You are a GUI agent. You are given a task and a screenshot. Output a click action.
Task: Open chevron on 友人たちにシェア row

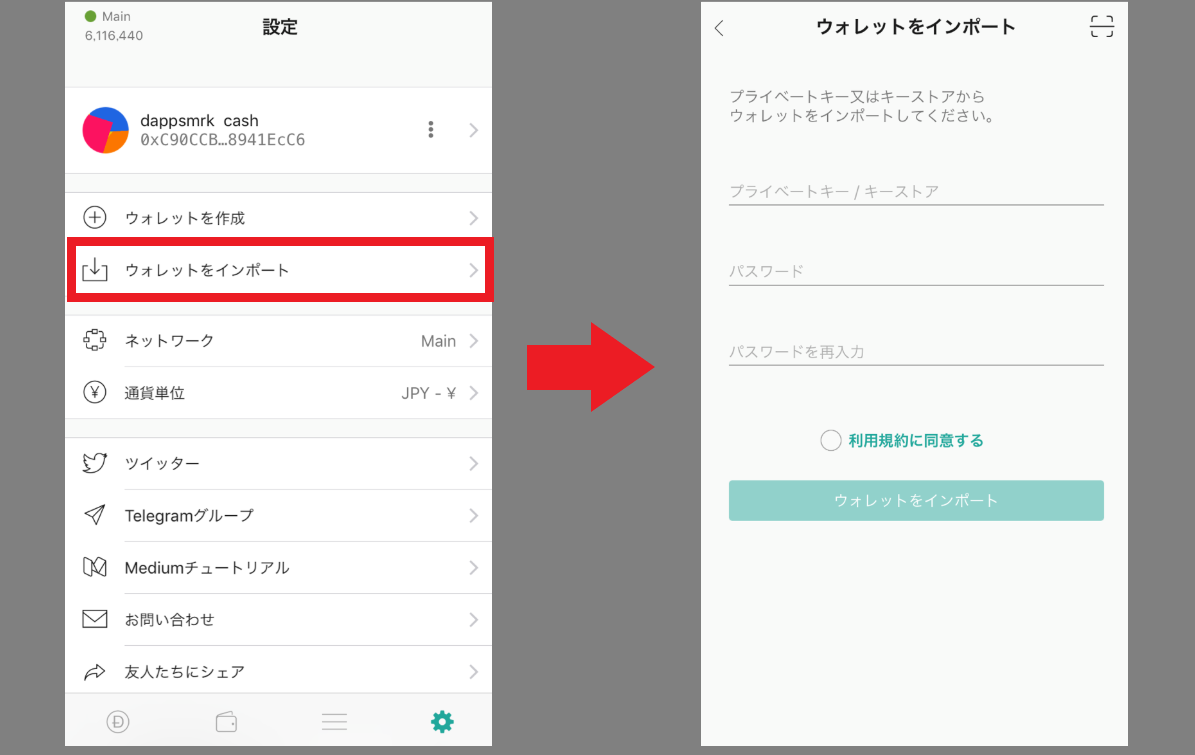(473, 671)
